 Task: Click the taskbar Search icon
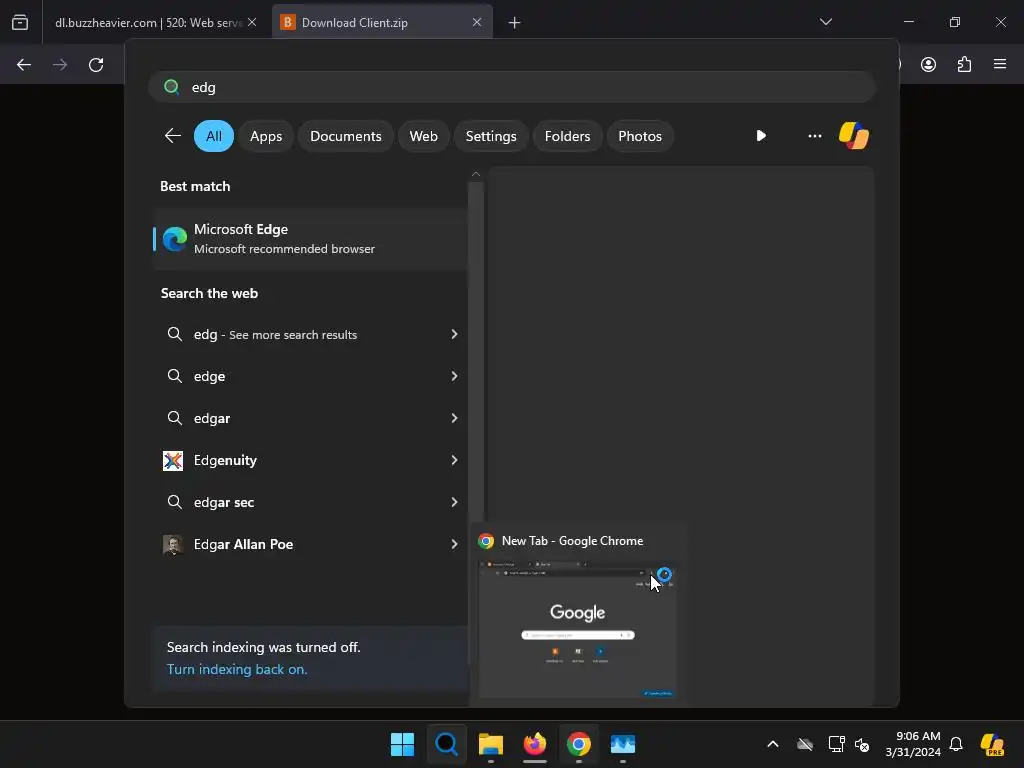pos(447,744)
